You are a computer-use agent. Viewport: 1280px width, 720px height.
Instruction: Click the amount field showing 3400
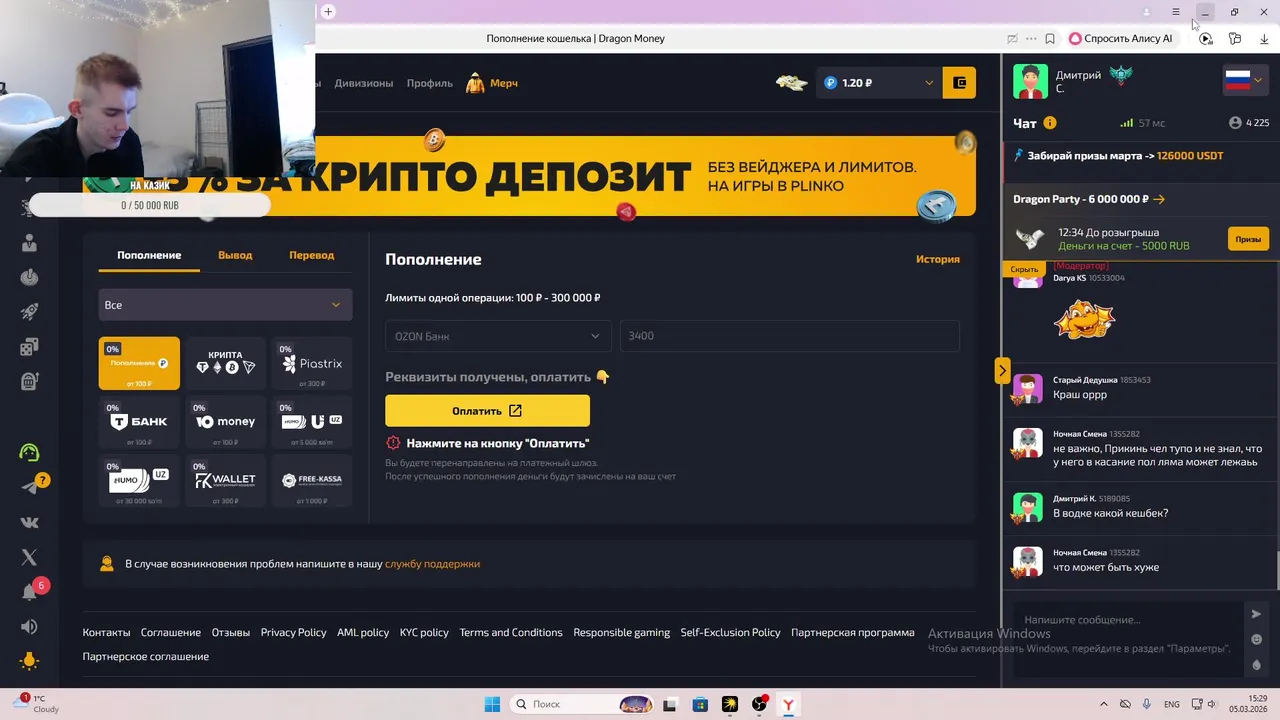[x=789, y=336]
